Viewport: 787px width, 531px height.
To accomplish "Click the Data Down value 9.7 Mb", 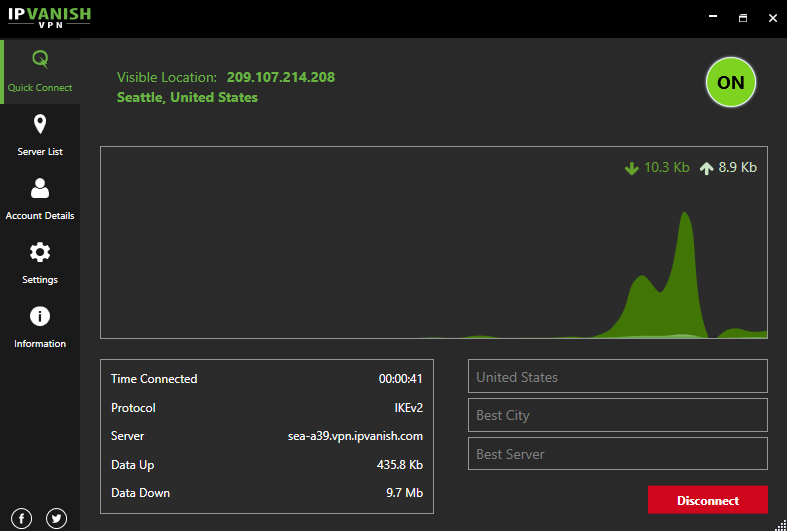I will click(405, 493).
